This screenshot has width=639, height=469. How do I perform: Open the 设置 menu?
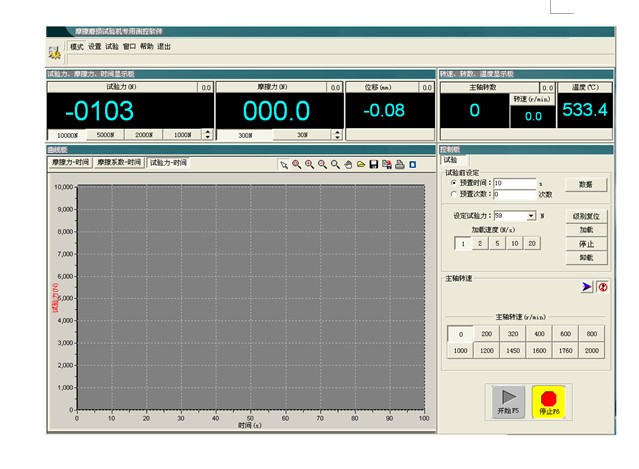coord(95,46)
